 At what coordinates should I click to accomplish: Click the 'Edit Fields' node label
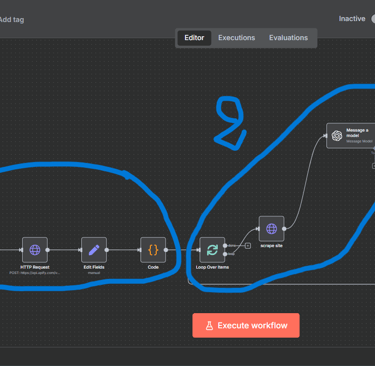tap(94, 267)
